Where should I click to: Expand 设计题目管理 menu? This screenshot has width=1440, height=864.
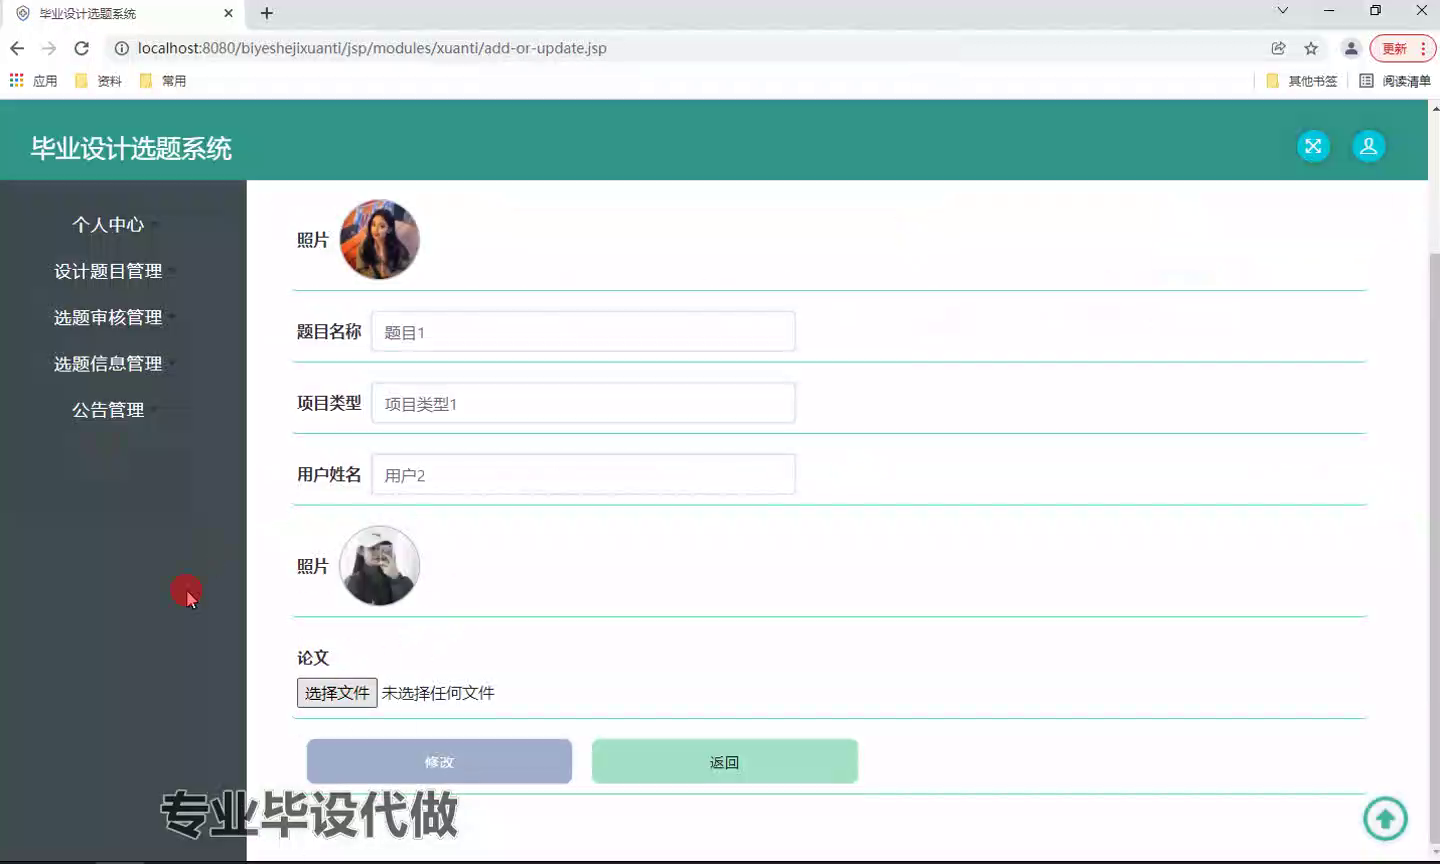108,271
